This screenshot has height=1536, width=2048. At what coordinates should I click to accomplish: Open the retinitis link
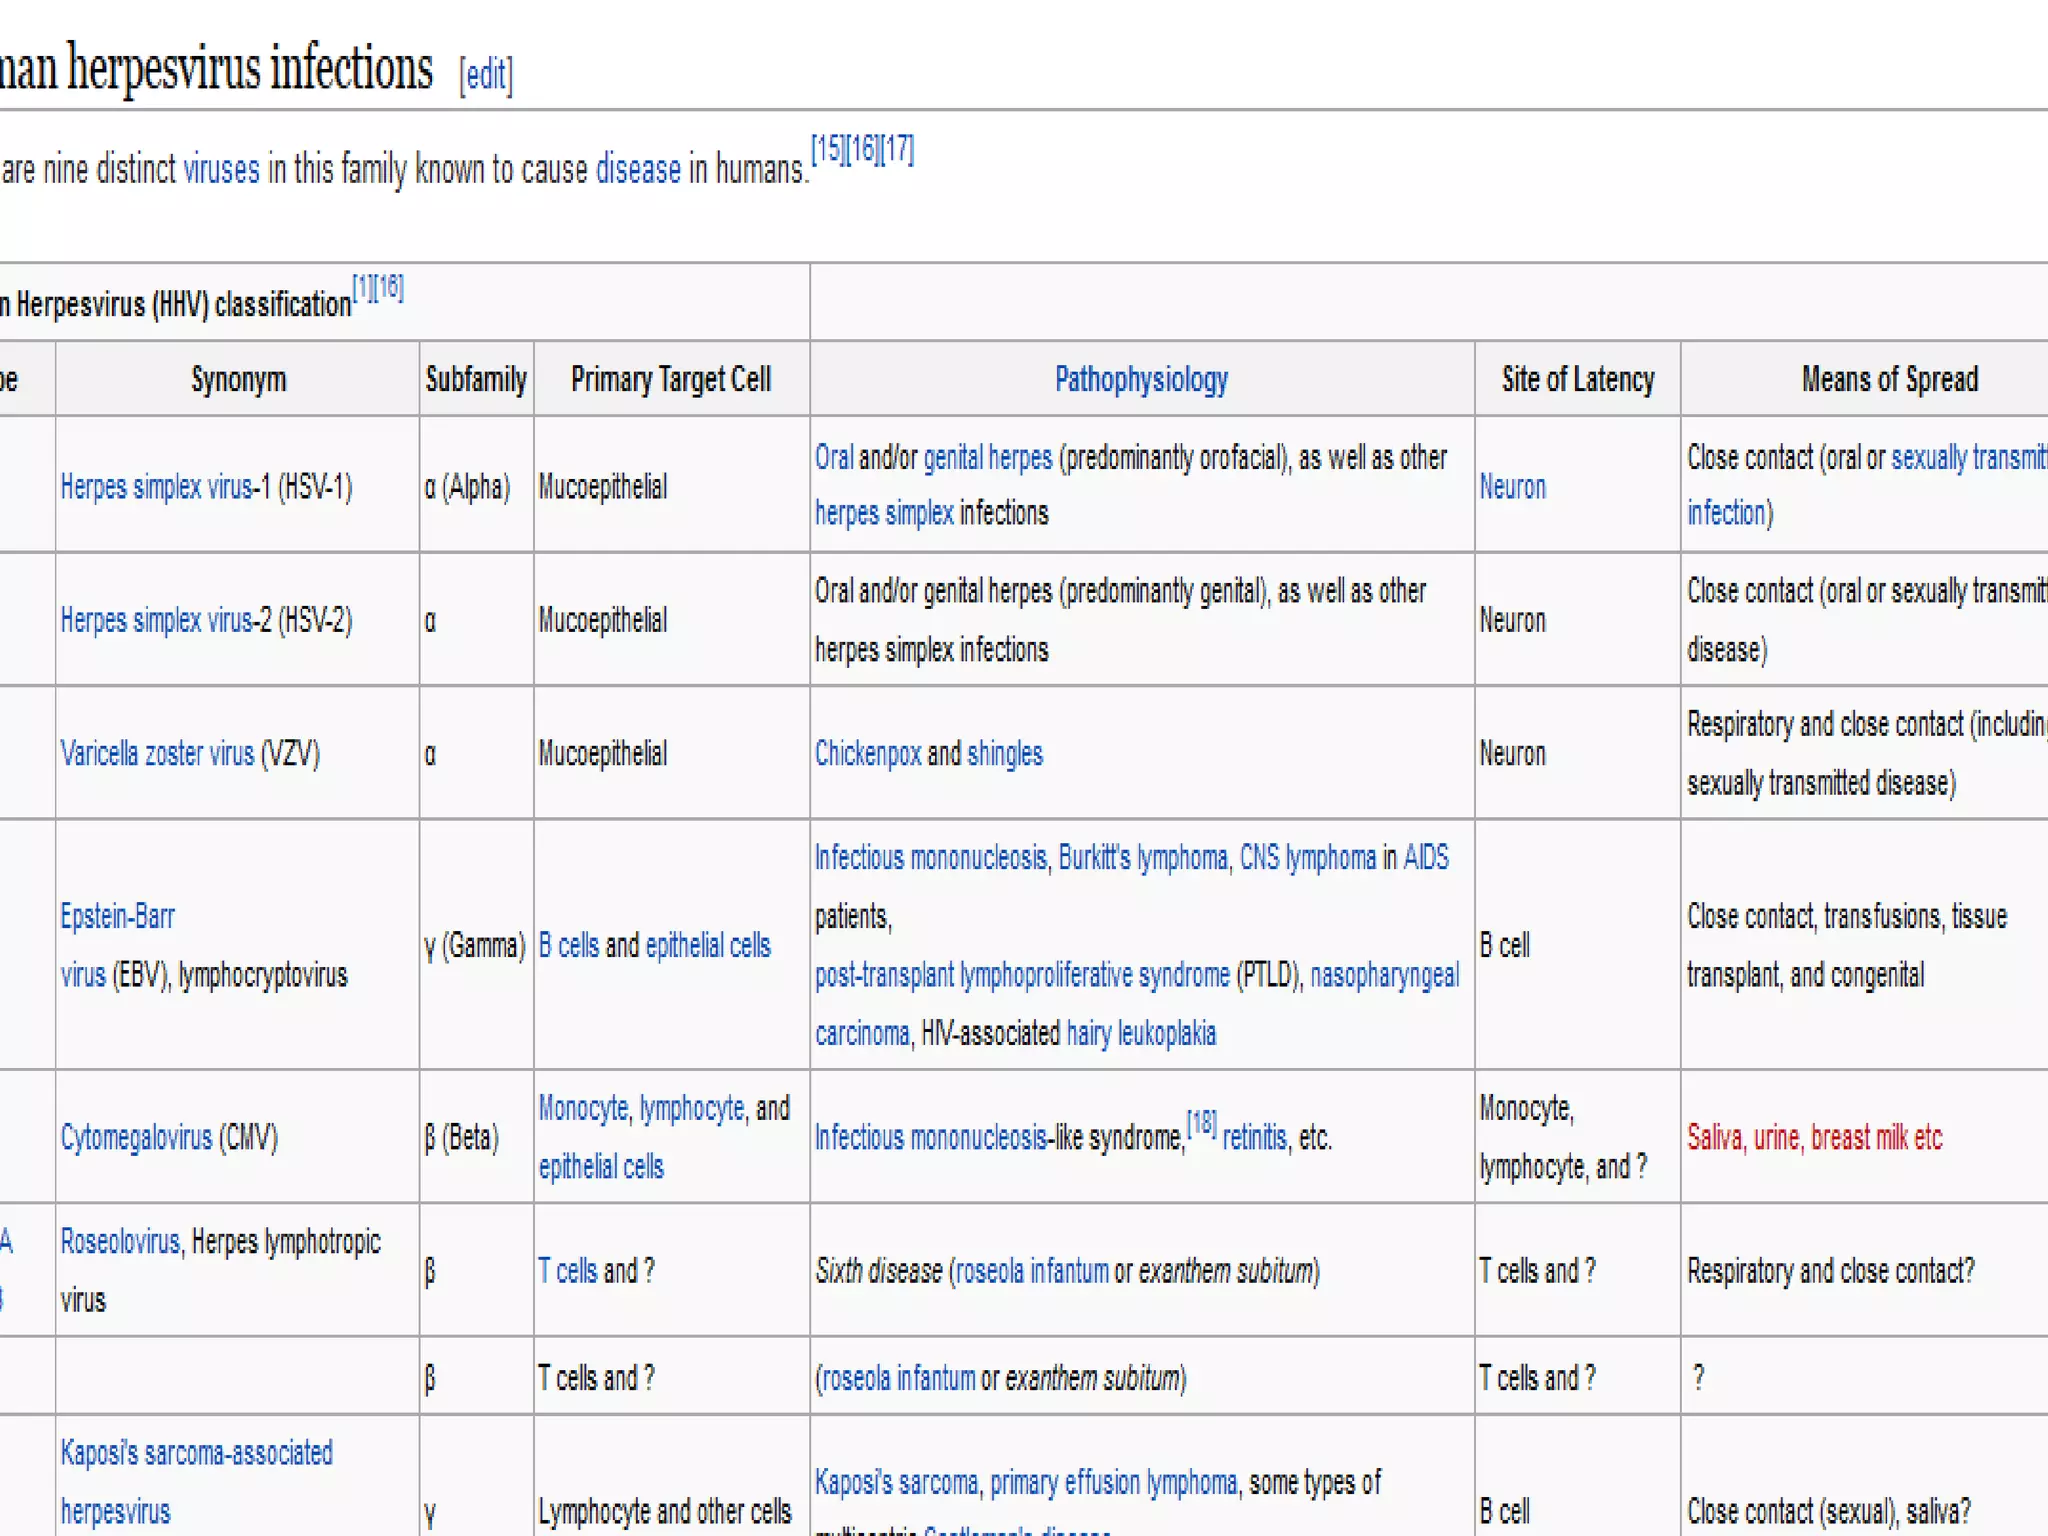pyautogui.click(x=1254, y=1138)
